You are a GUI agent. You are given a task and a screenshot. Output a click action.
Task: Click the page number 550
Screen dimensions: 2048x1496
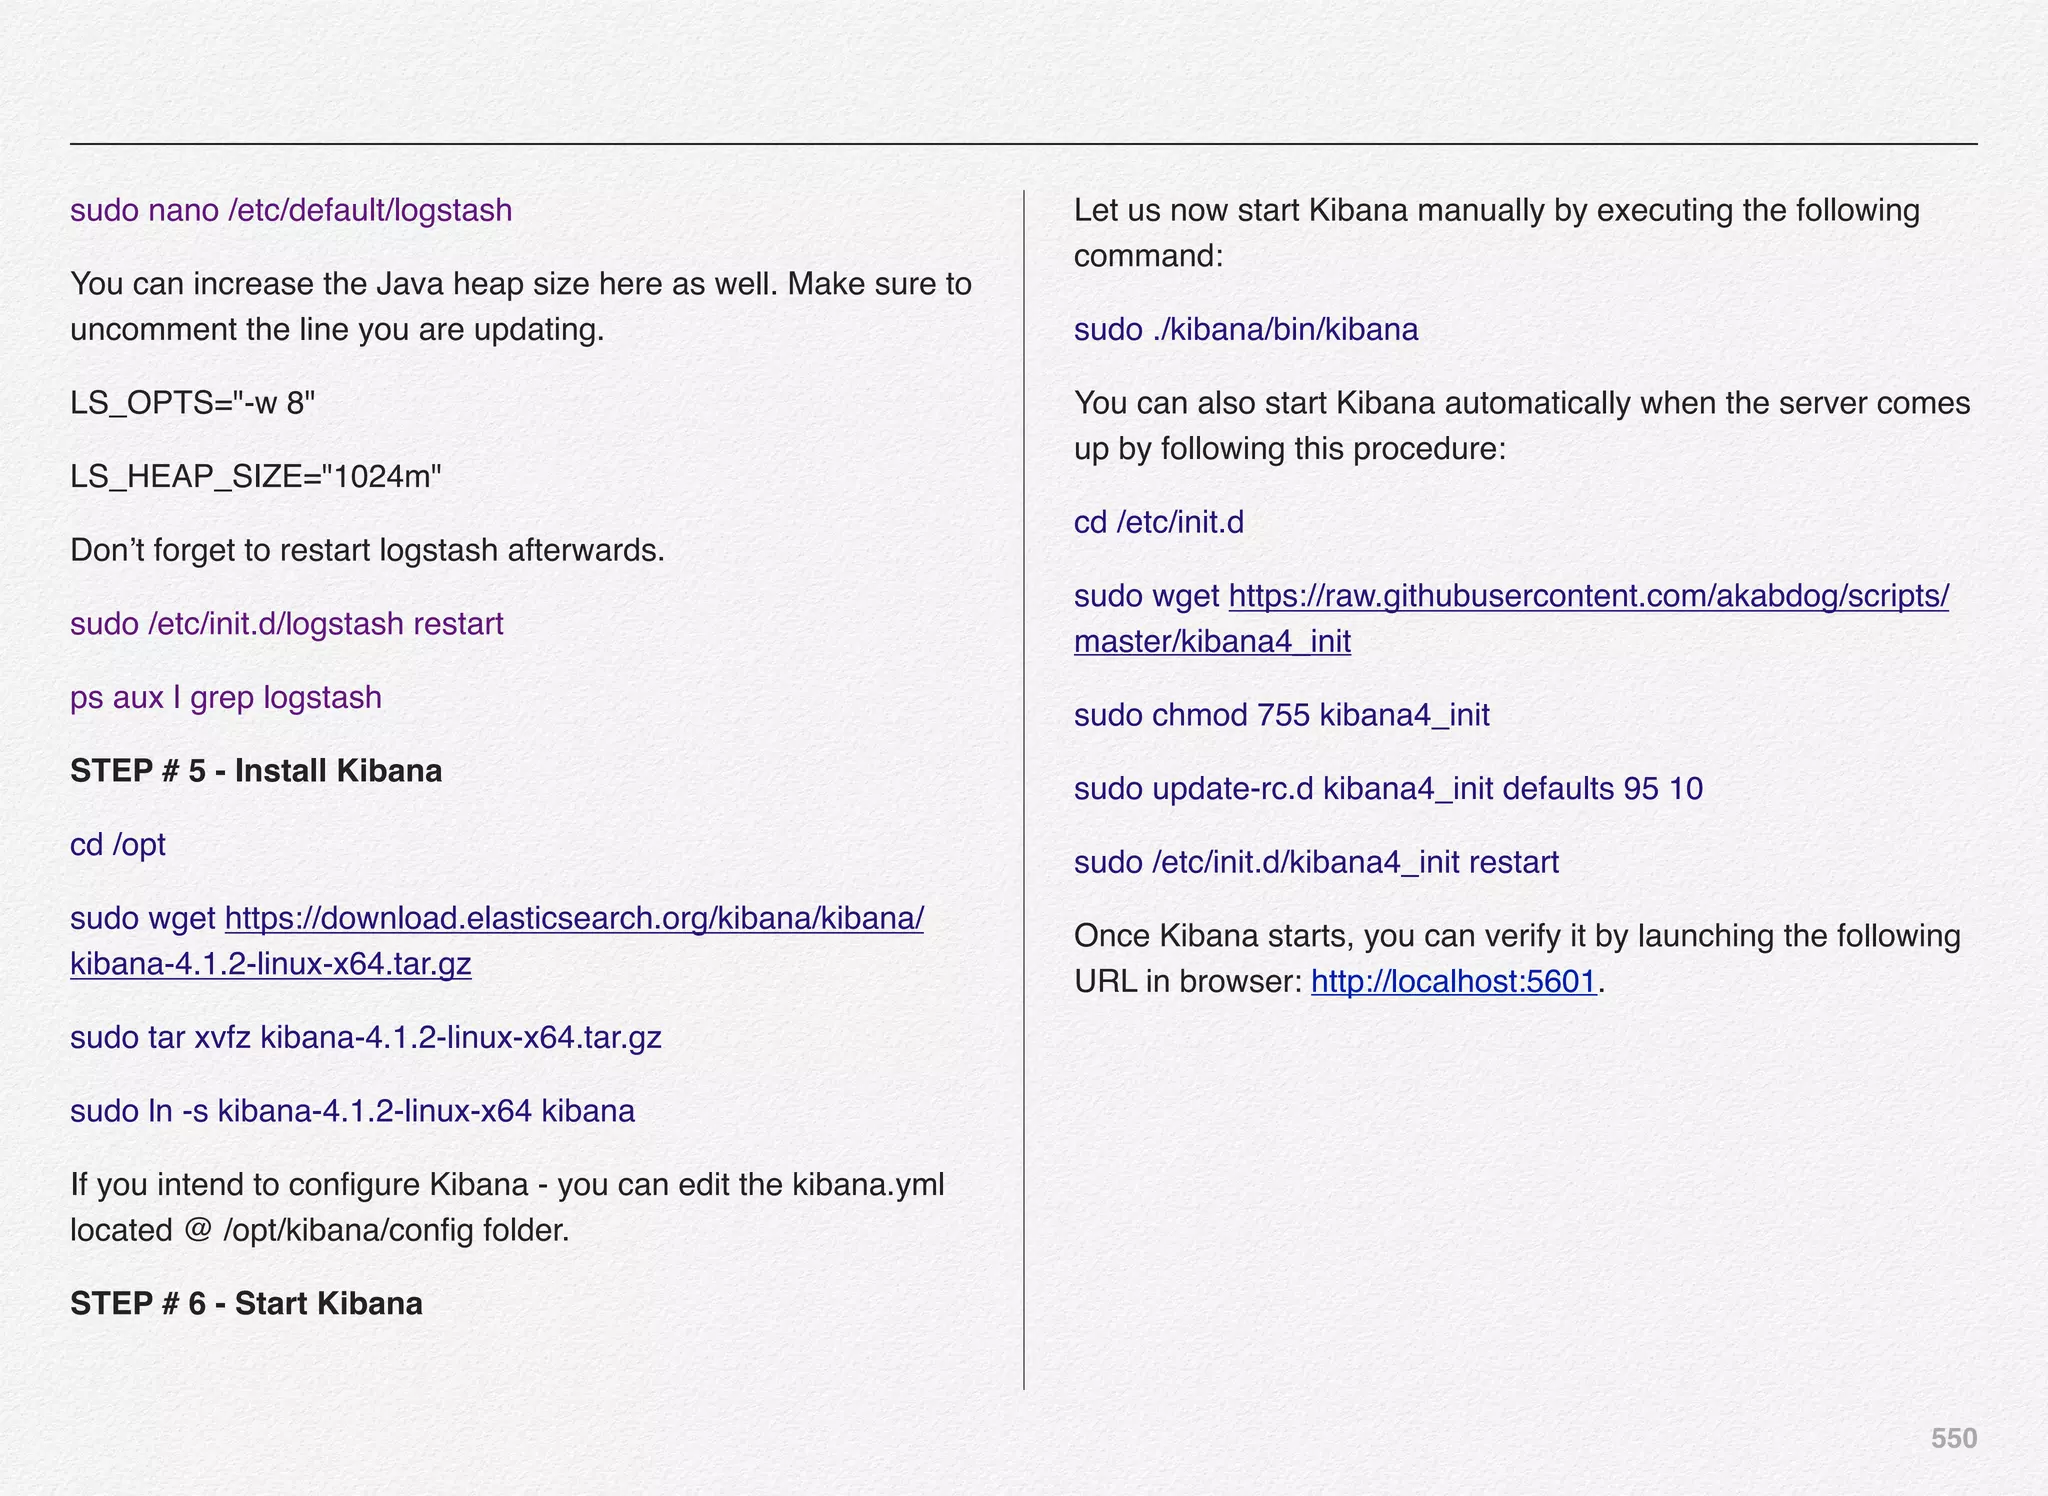[x=1953, y=1439]
